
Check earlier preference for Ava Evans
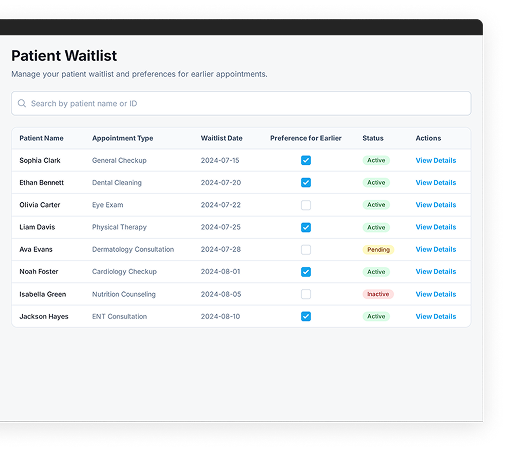[x=306, y=250]
